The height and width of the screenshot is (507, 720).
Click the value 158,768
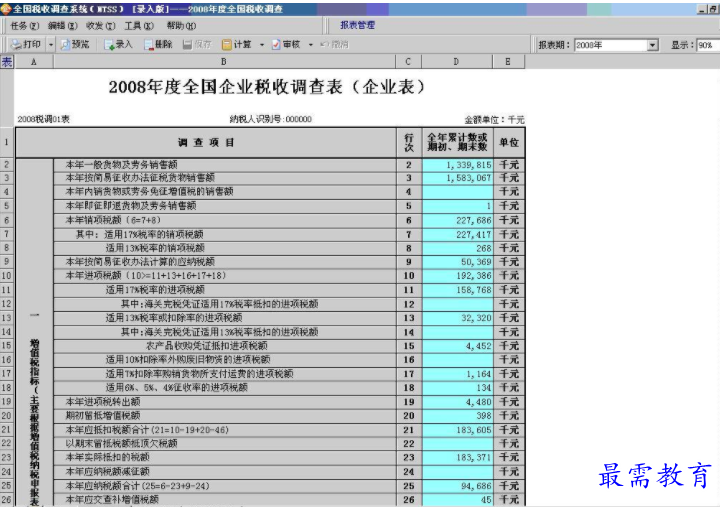(474, 290)
